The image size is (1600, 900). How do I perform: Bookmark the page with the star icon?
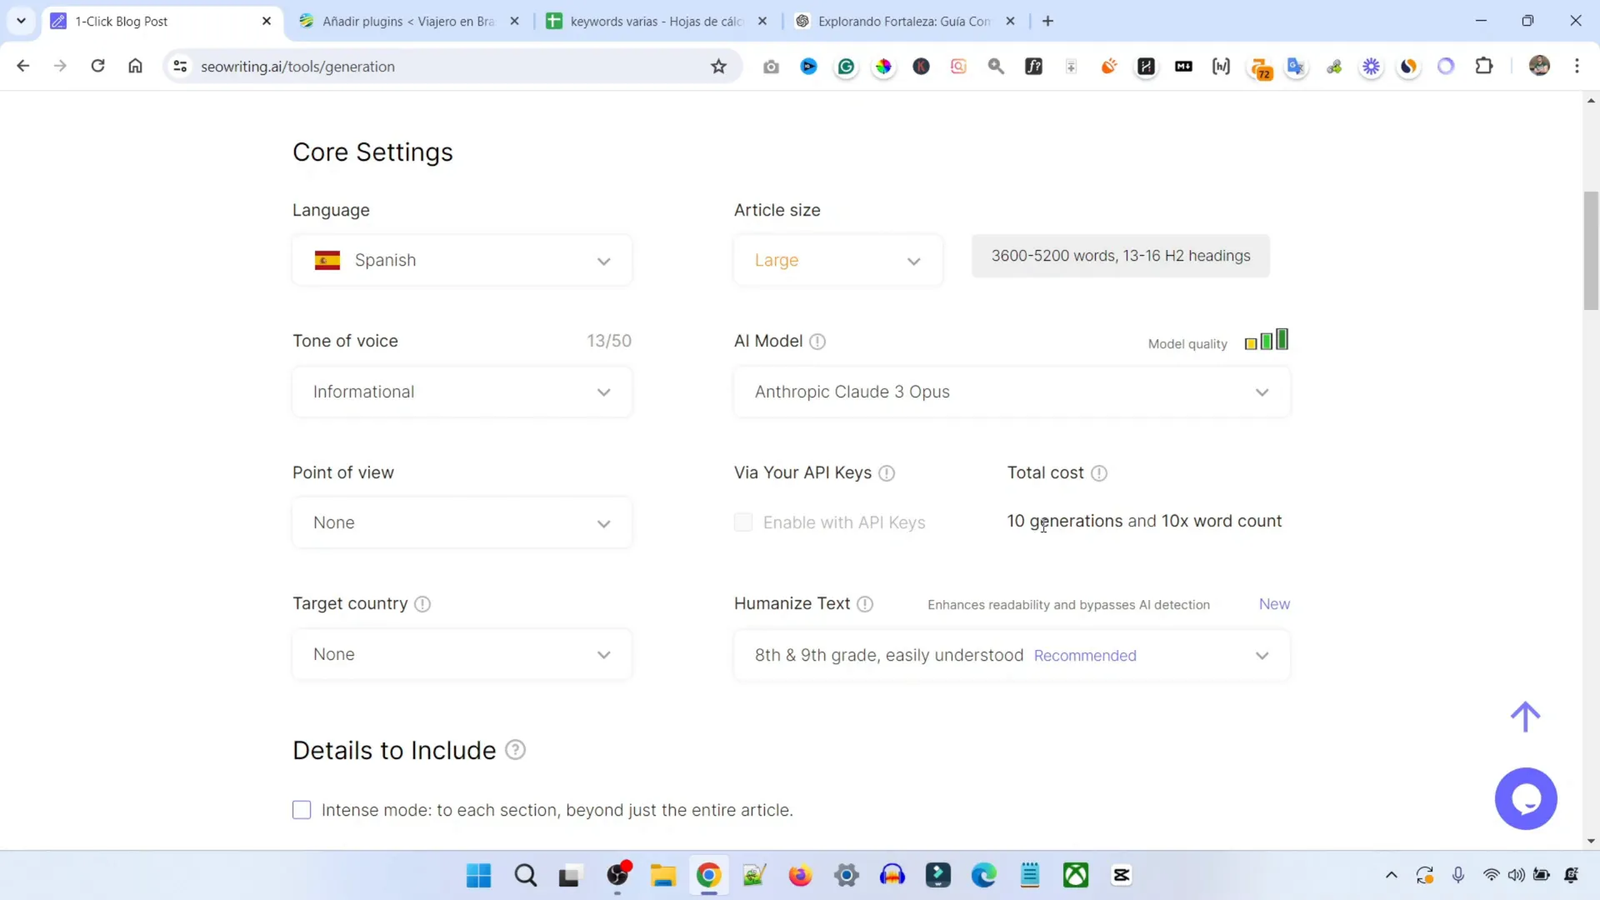pos(719,66)
